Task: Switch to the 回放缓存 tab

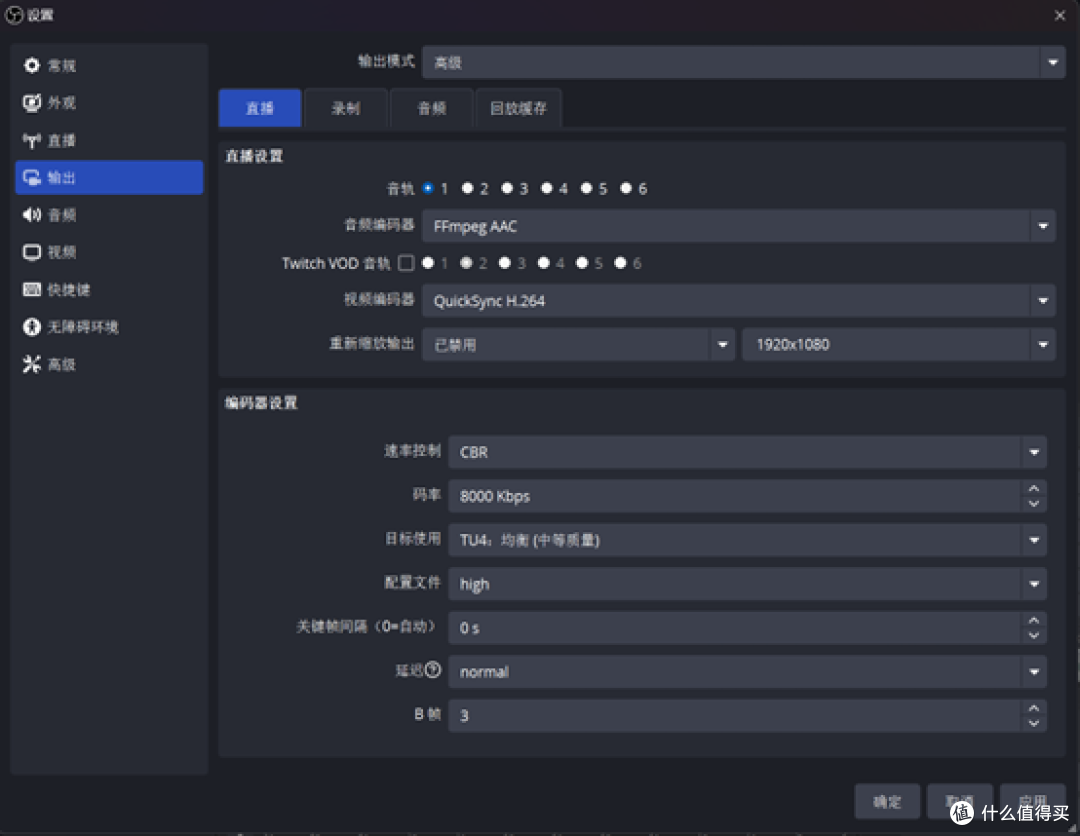Action: [x=518, y=108]
